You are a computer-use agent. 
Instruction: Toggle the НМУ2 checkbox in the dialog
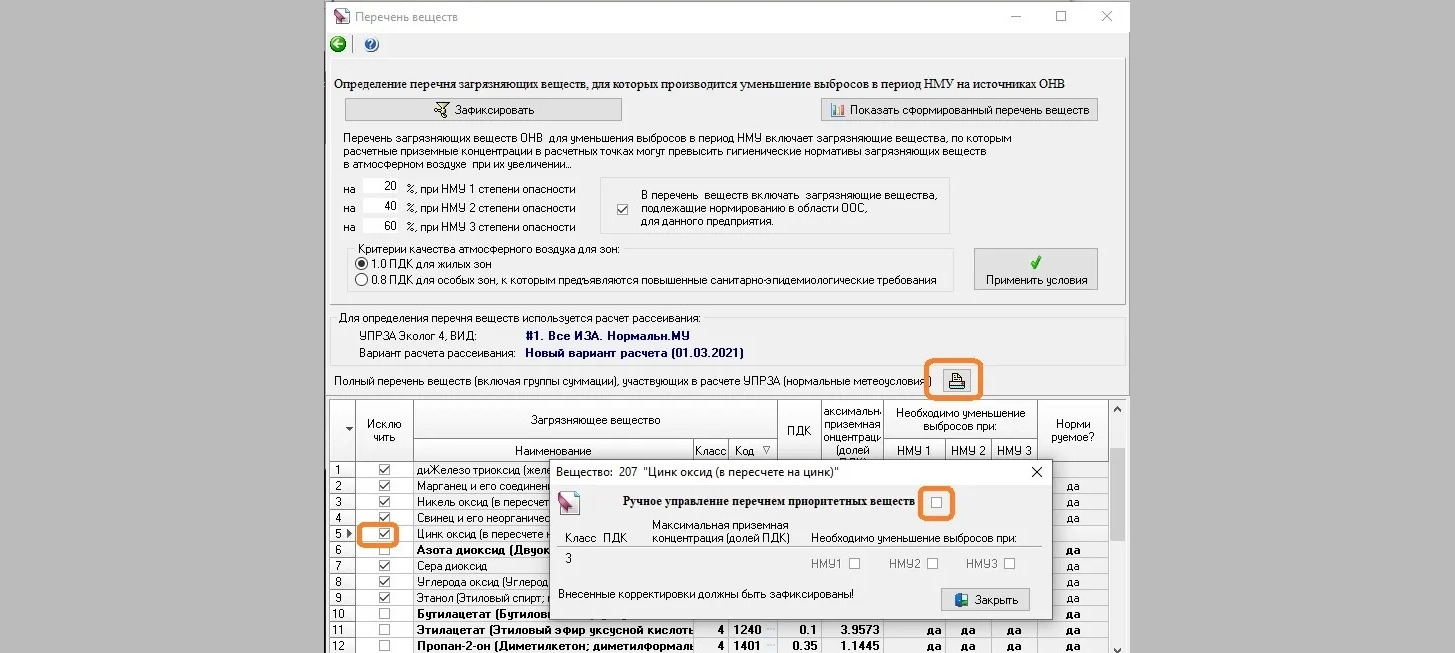932,564
